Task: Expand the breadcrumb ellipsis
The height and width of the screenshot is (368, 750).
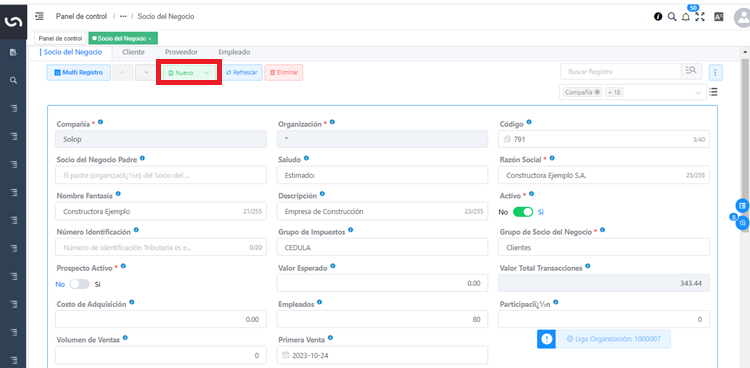Action: tap(123, 17)
